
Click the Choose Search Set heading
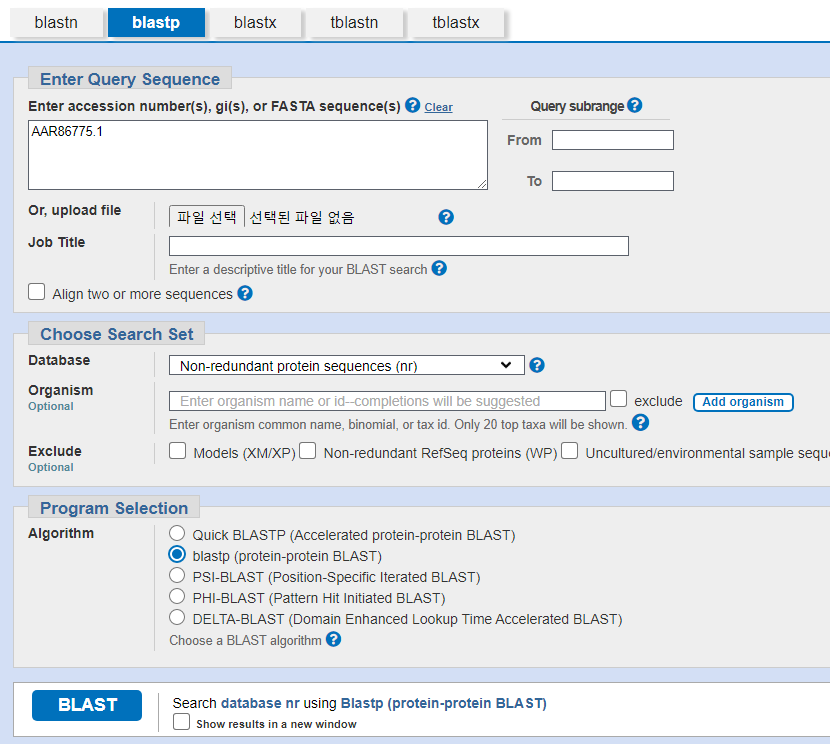[x=117, y=334]
